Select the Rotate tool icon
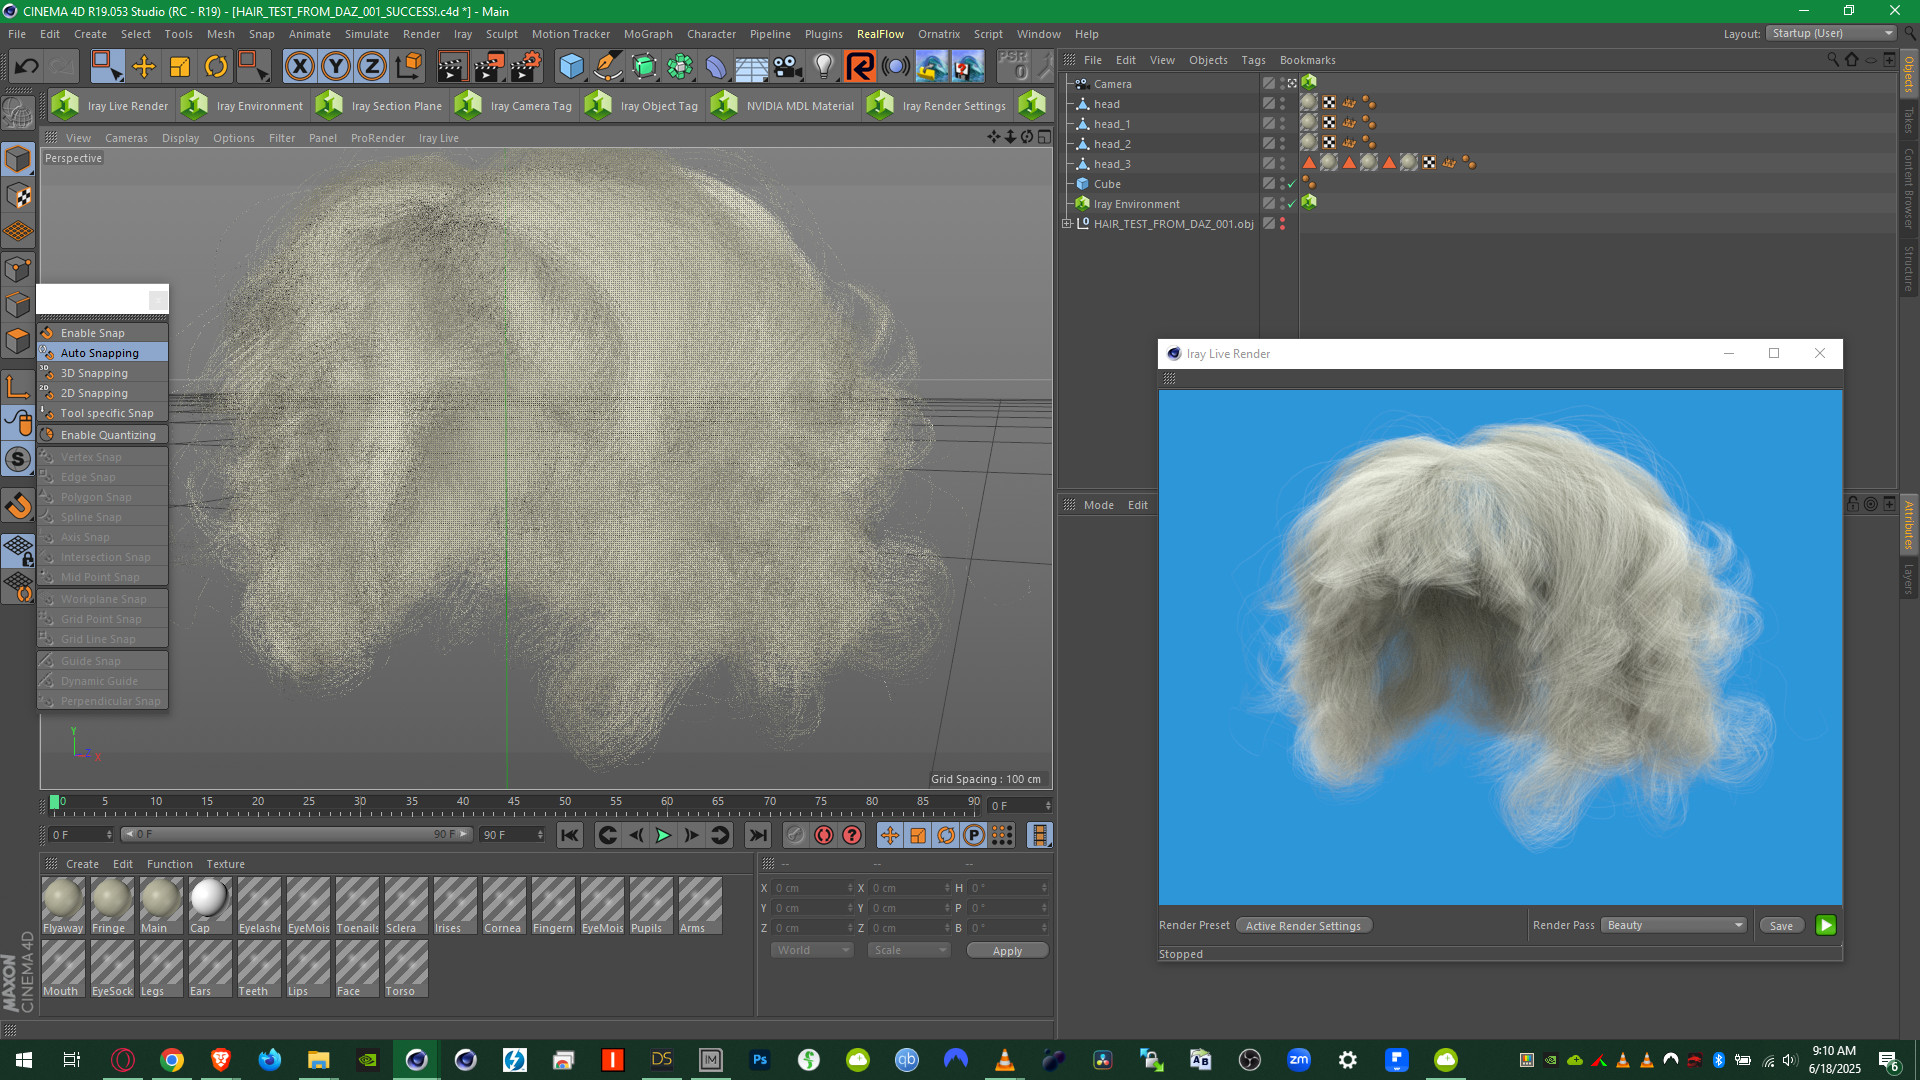1920x1080 pixels. pyautogui.click(x=216, y=67)
